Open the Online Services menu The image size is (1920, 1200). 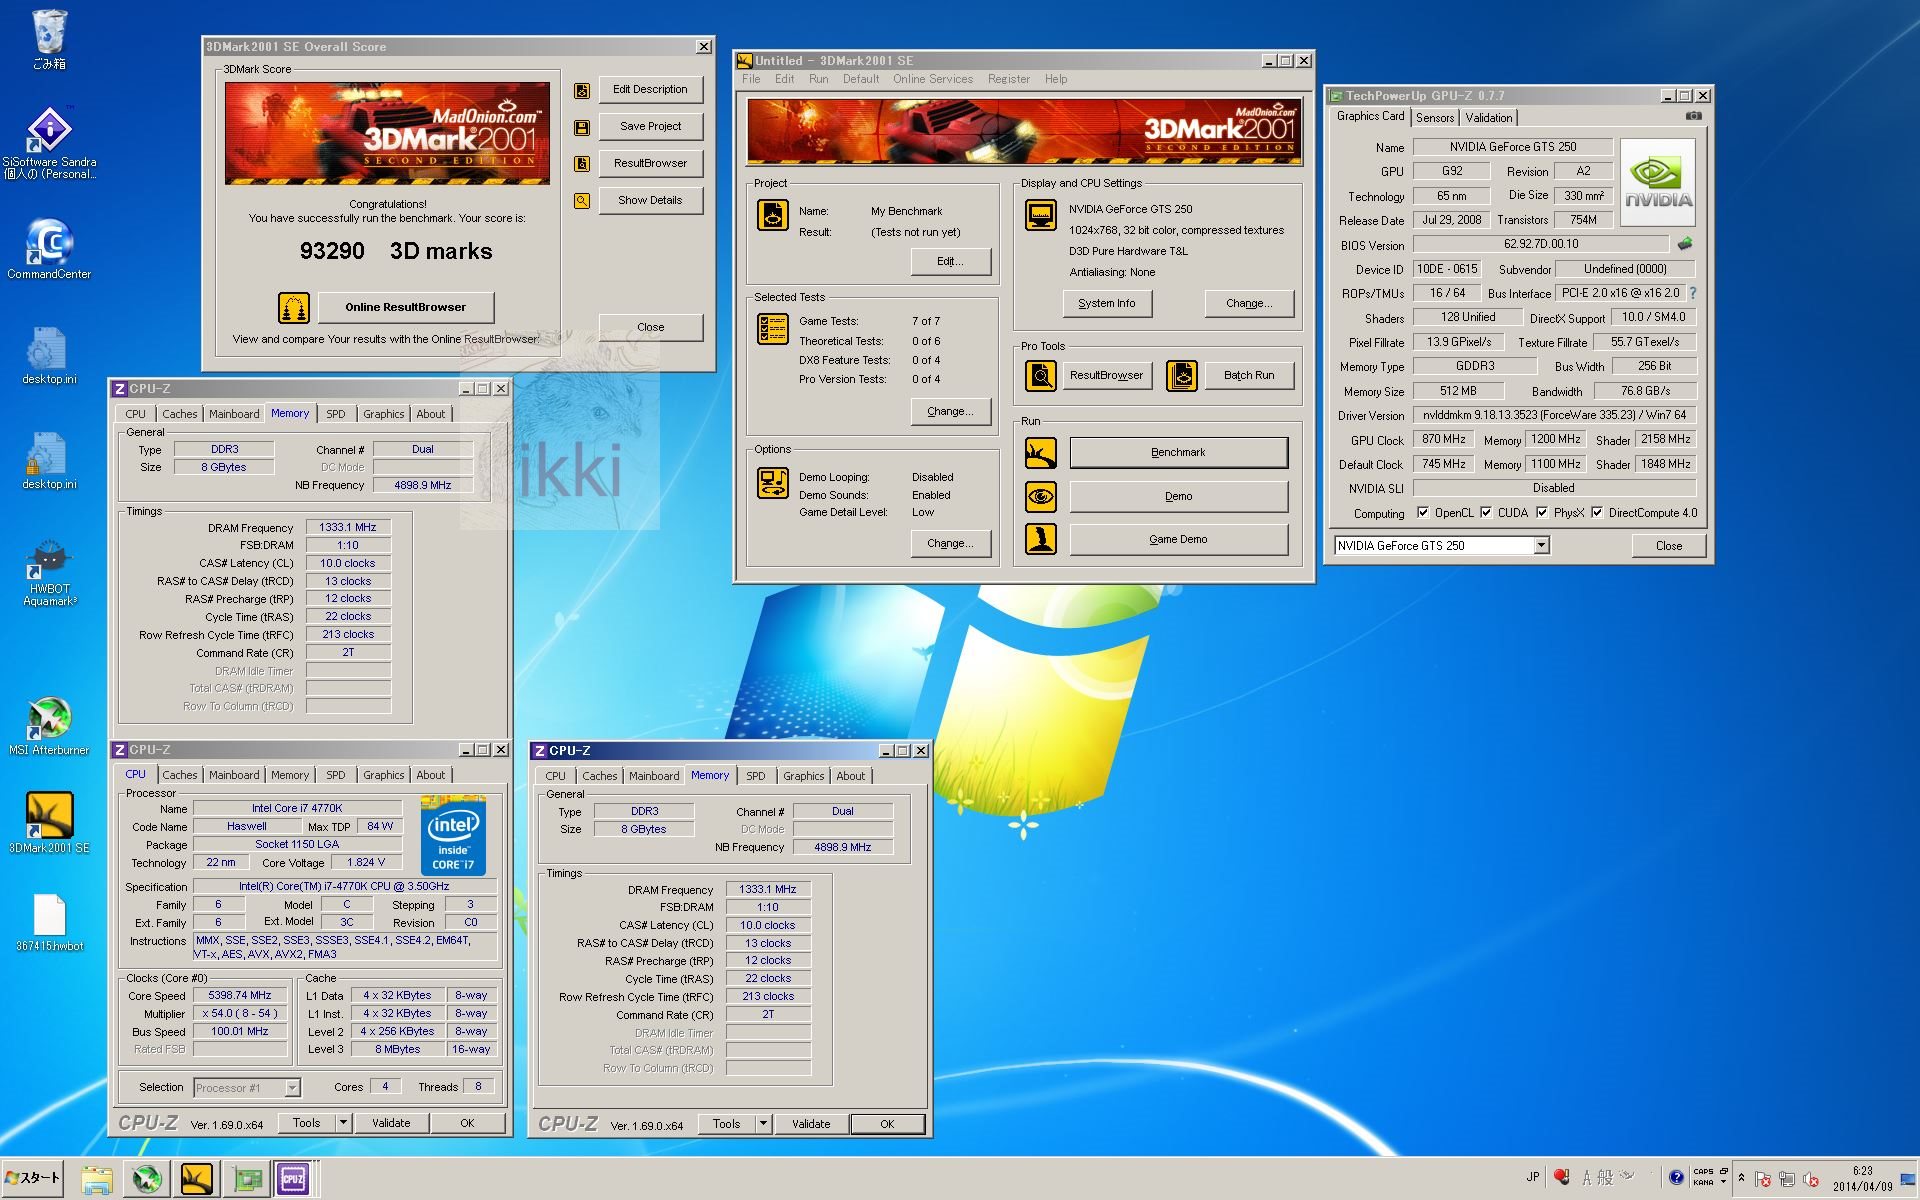(x=933, y=79)
